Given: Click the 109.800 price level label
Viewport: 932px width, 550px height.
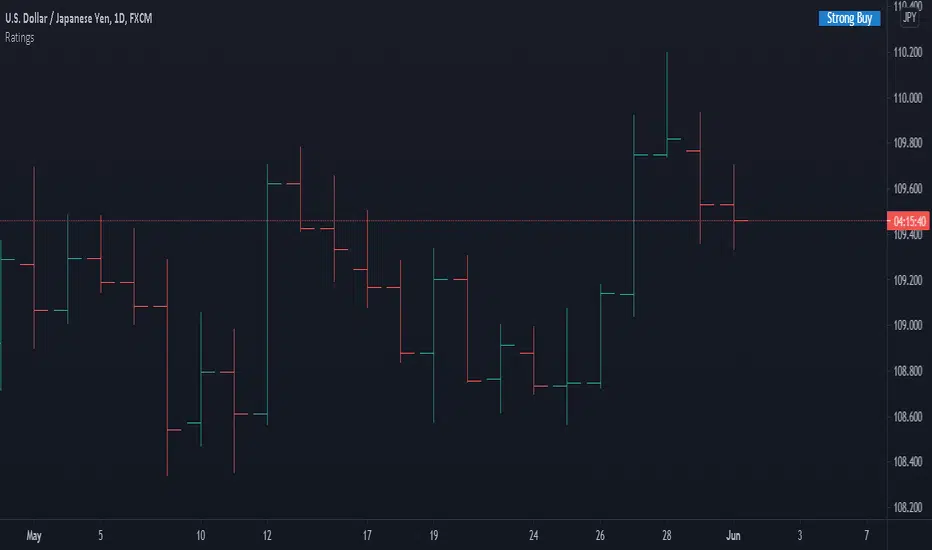Looking at the screenshot, I should coord(908,143).
